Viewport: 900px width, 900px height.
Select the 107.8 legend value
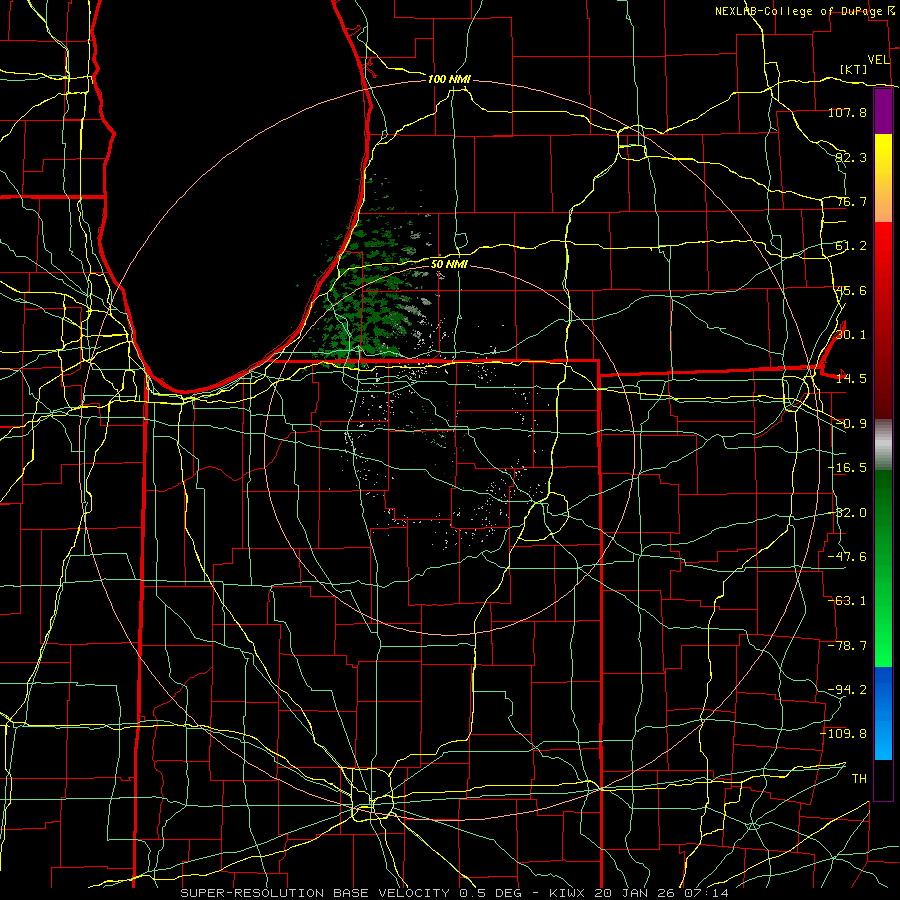click(847, 112)
